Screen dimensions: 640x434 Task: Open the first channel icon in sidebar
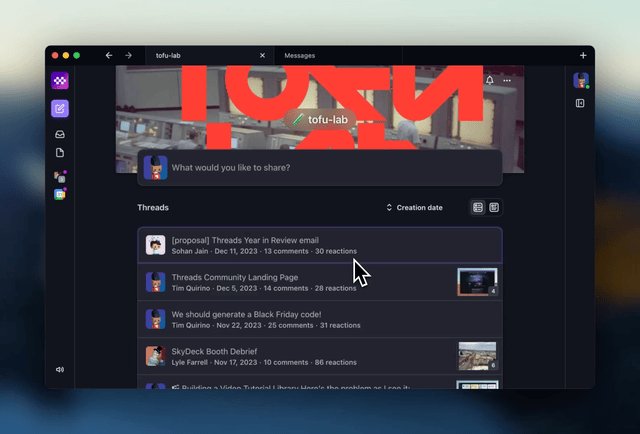[60, 176]
